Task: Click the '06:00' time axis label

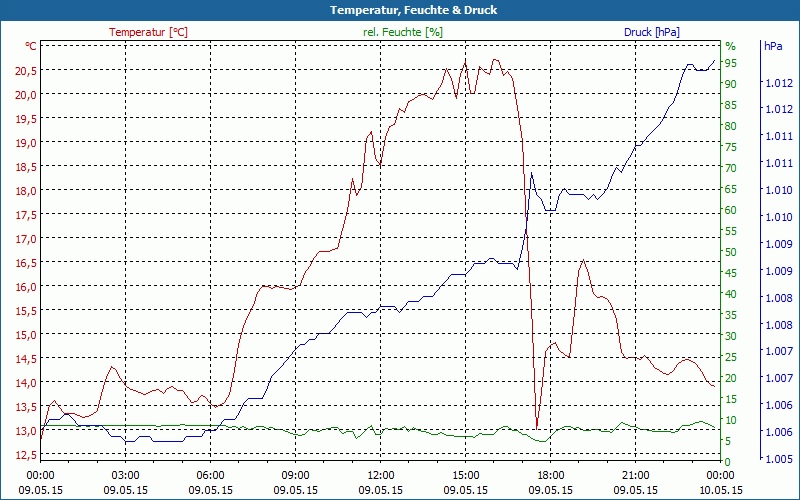Action: [x=211, y=476]
